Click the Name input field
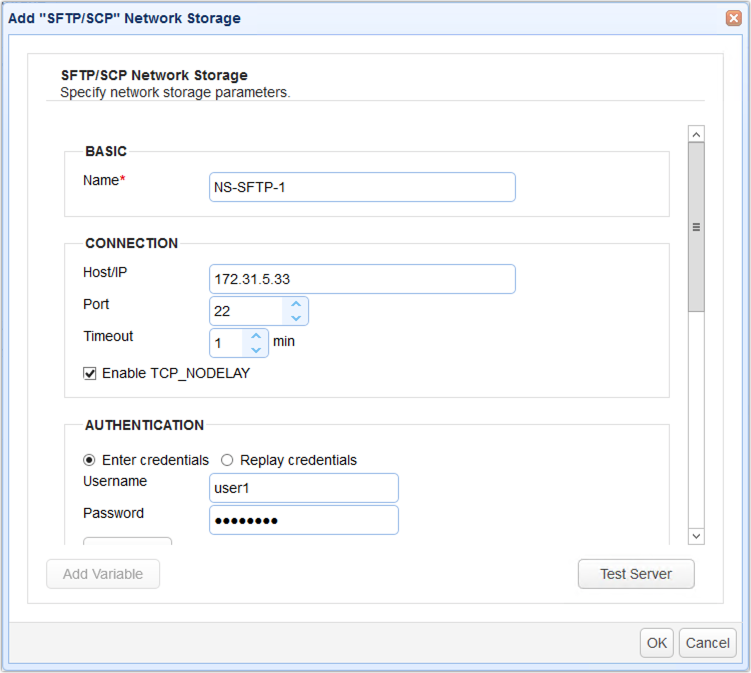 point(362,187)
